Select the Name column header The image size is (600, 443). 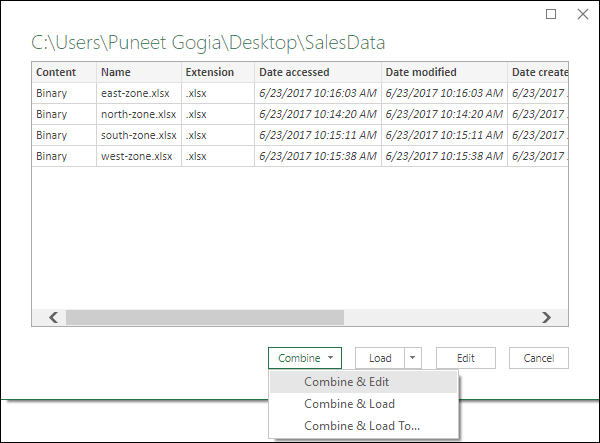click(x=139, y=72)
